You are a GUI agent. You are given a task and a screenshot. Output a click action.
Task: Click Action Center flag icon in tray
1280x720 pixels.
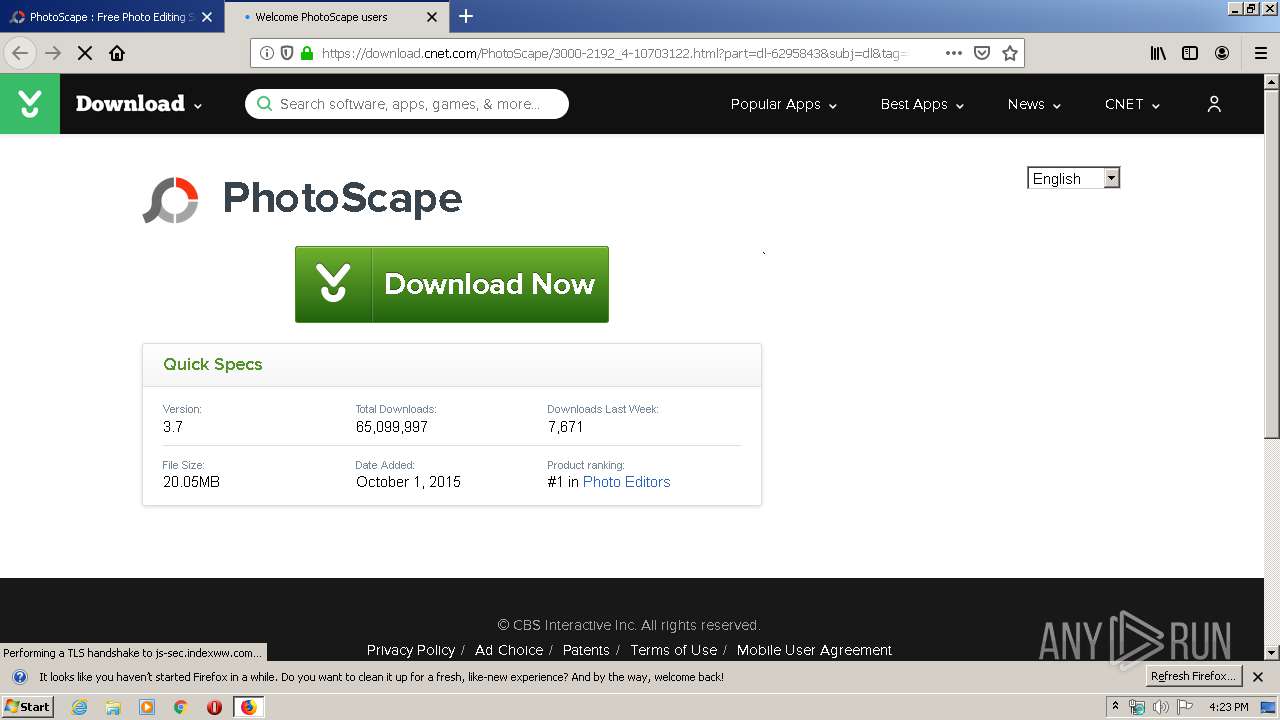click(x=1185, y=707)
